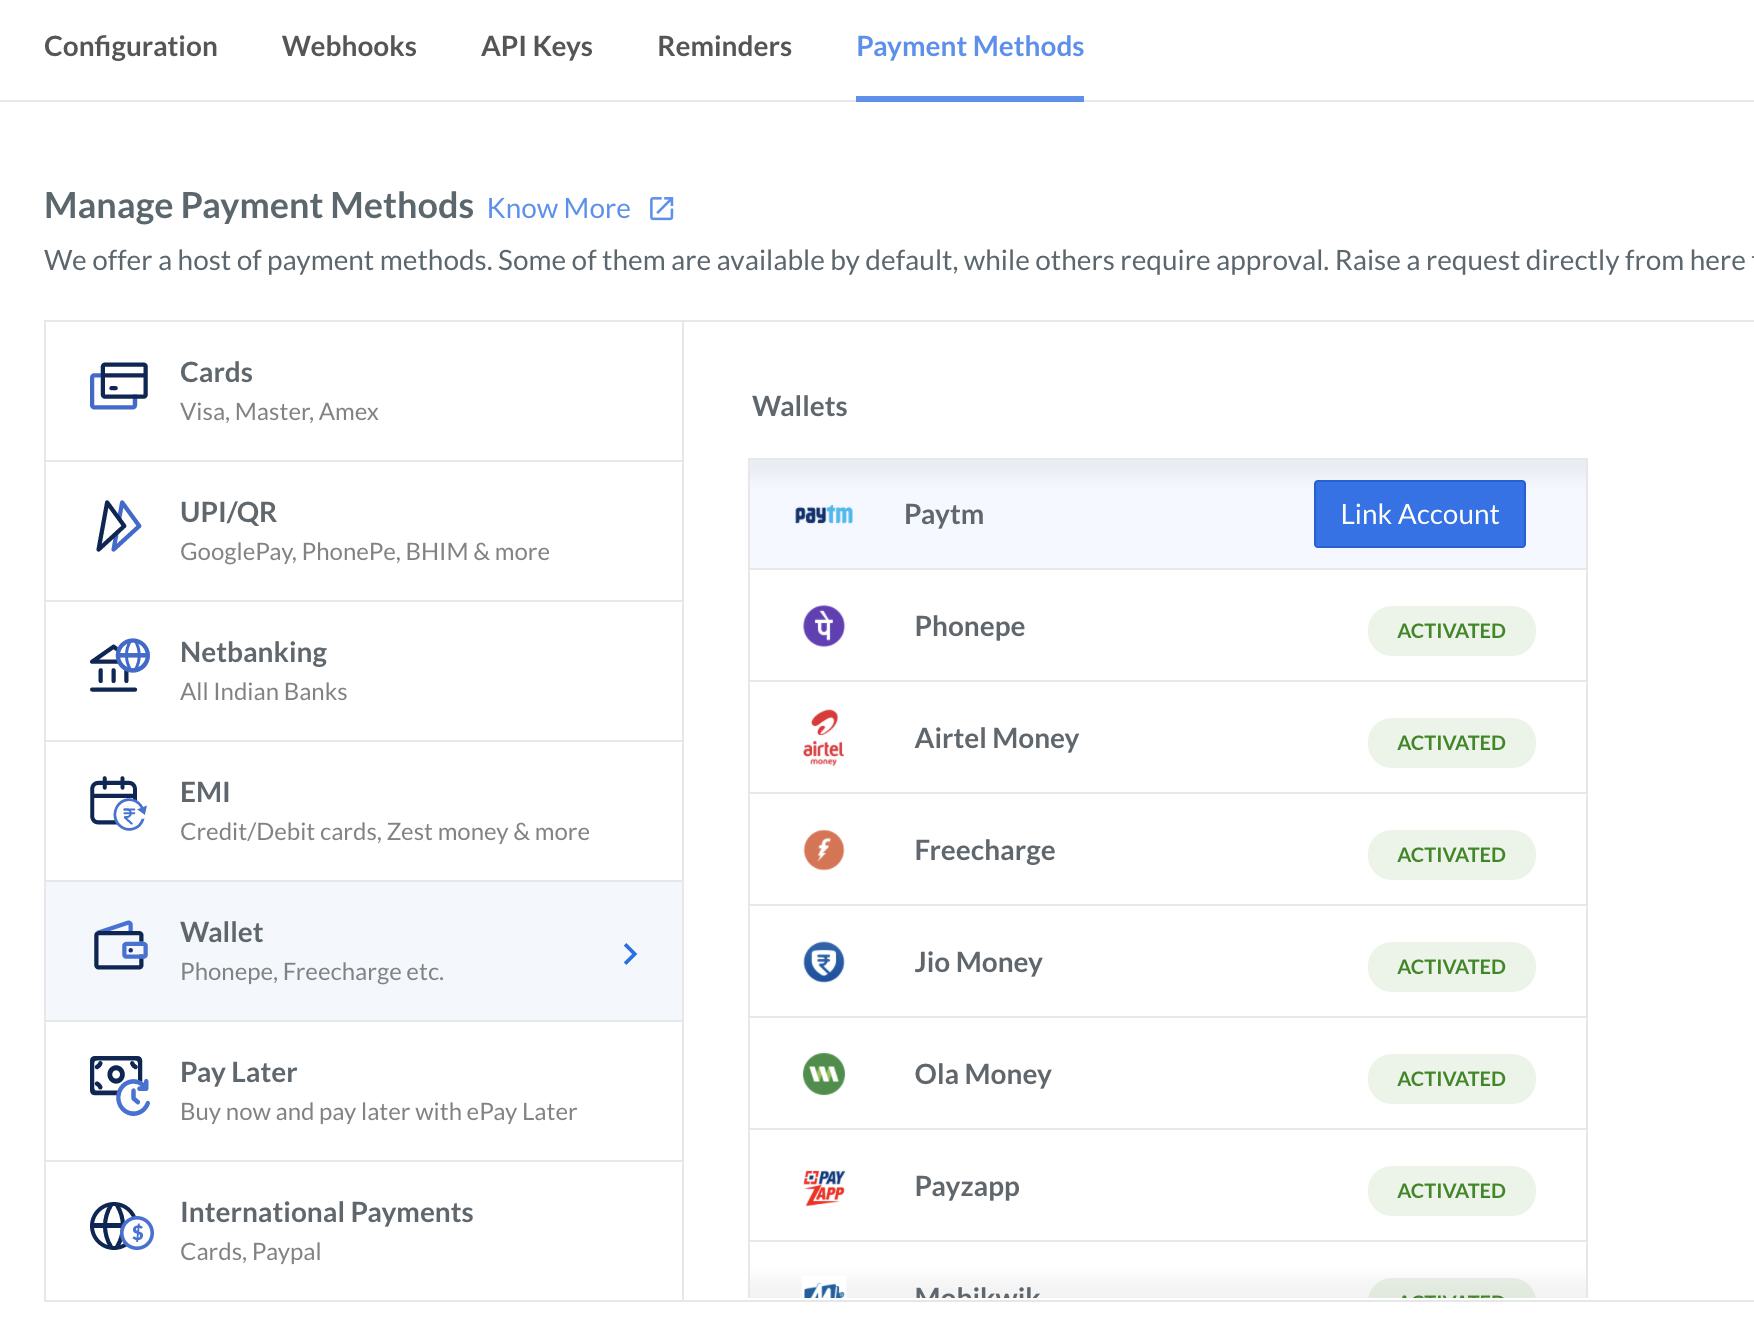Click the International Payments globe icon
Viewport: 1754px width, 1340px height.
[121, 1226]
